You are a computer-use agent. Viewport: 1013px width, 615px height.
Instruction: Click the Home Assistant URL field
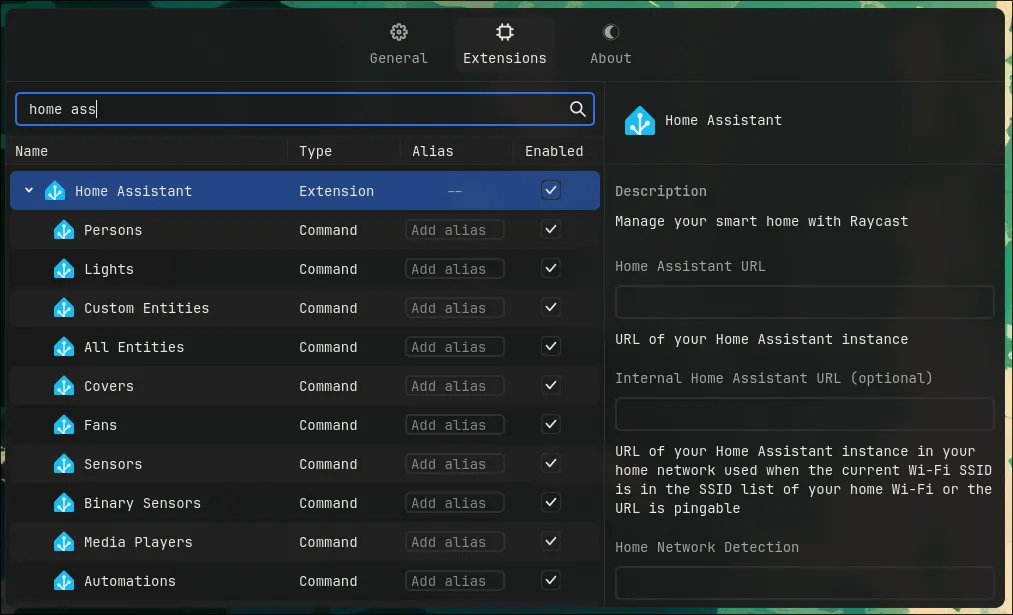pos(804,302)
